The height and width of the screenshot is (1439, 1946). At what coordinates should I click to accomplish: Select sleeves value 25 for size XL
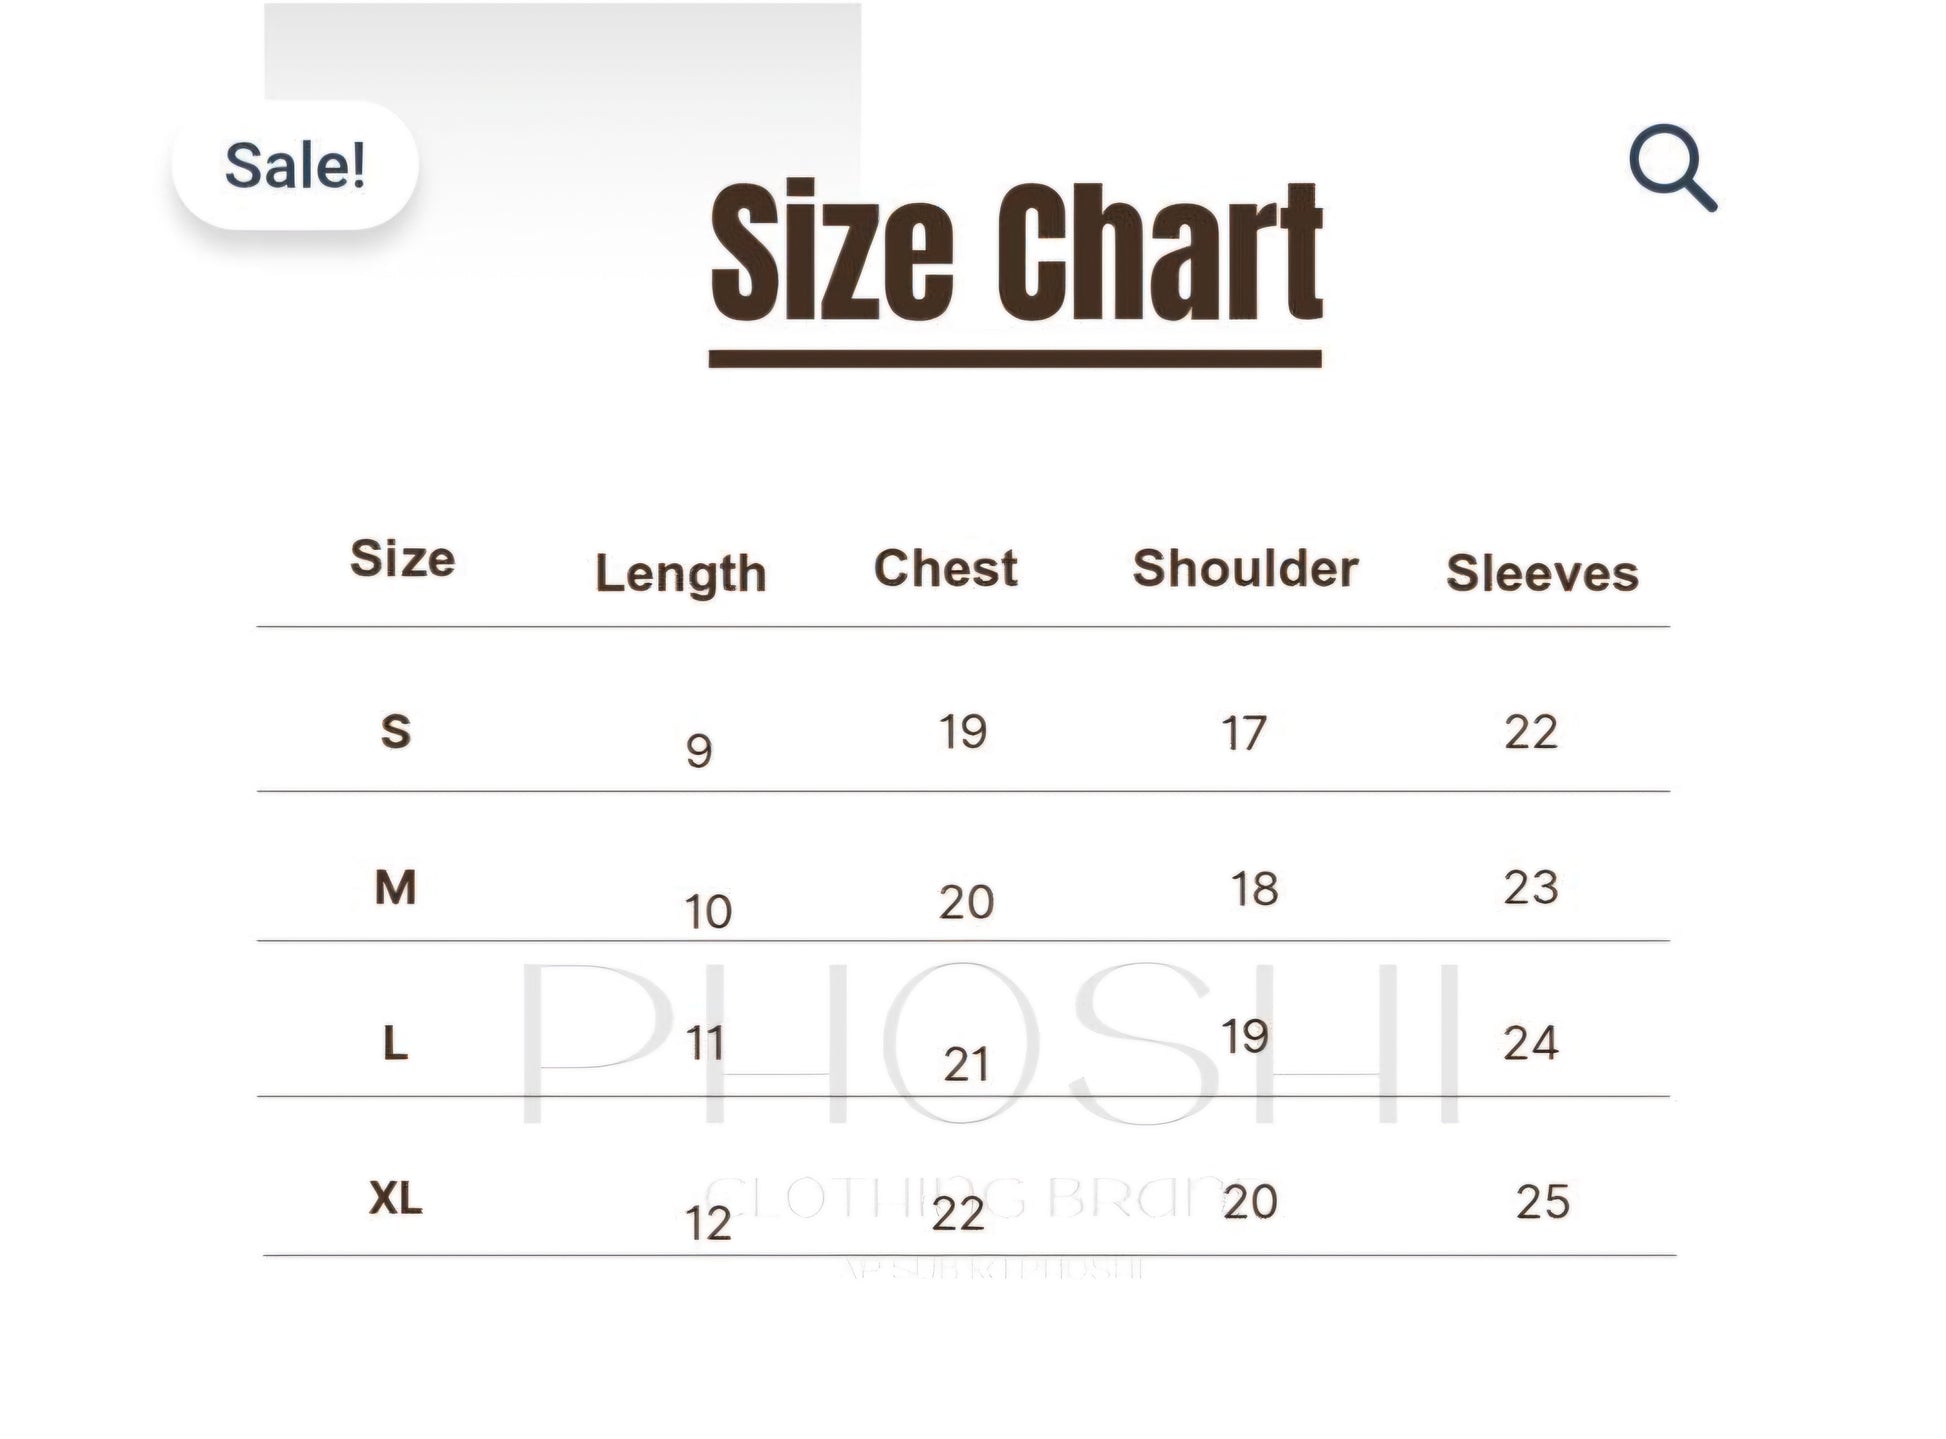pos(1543,1201)
